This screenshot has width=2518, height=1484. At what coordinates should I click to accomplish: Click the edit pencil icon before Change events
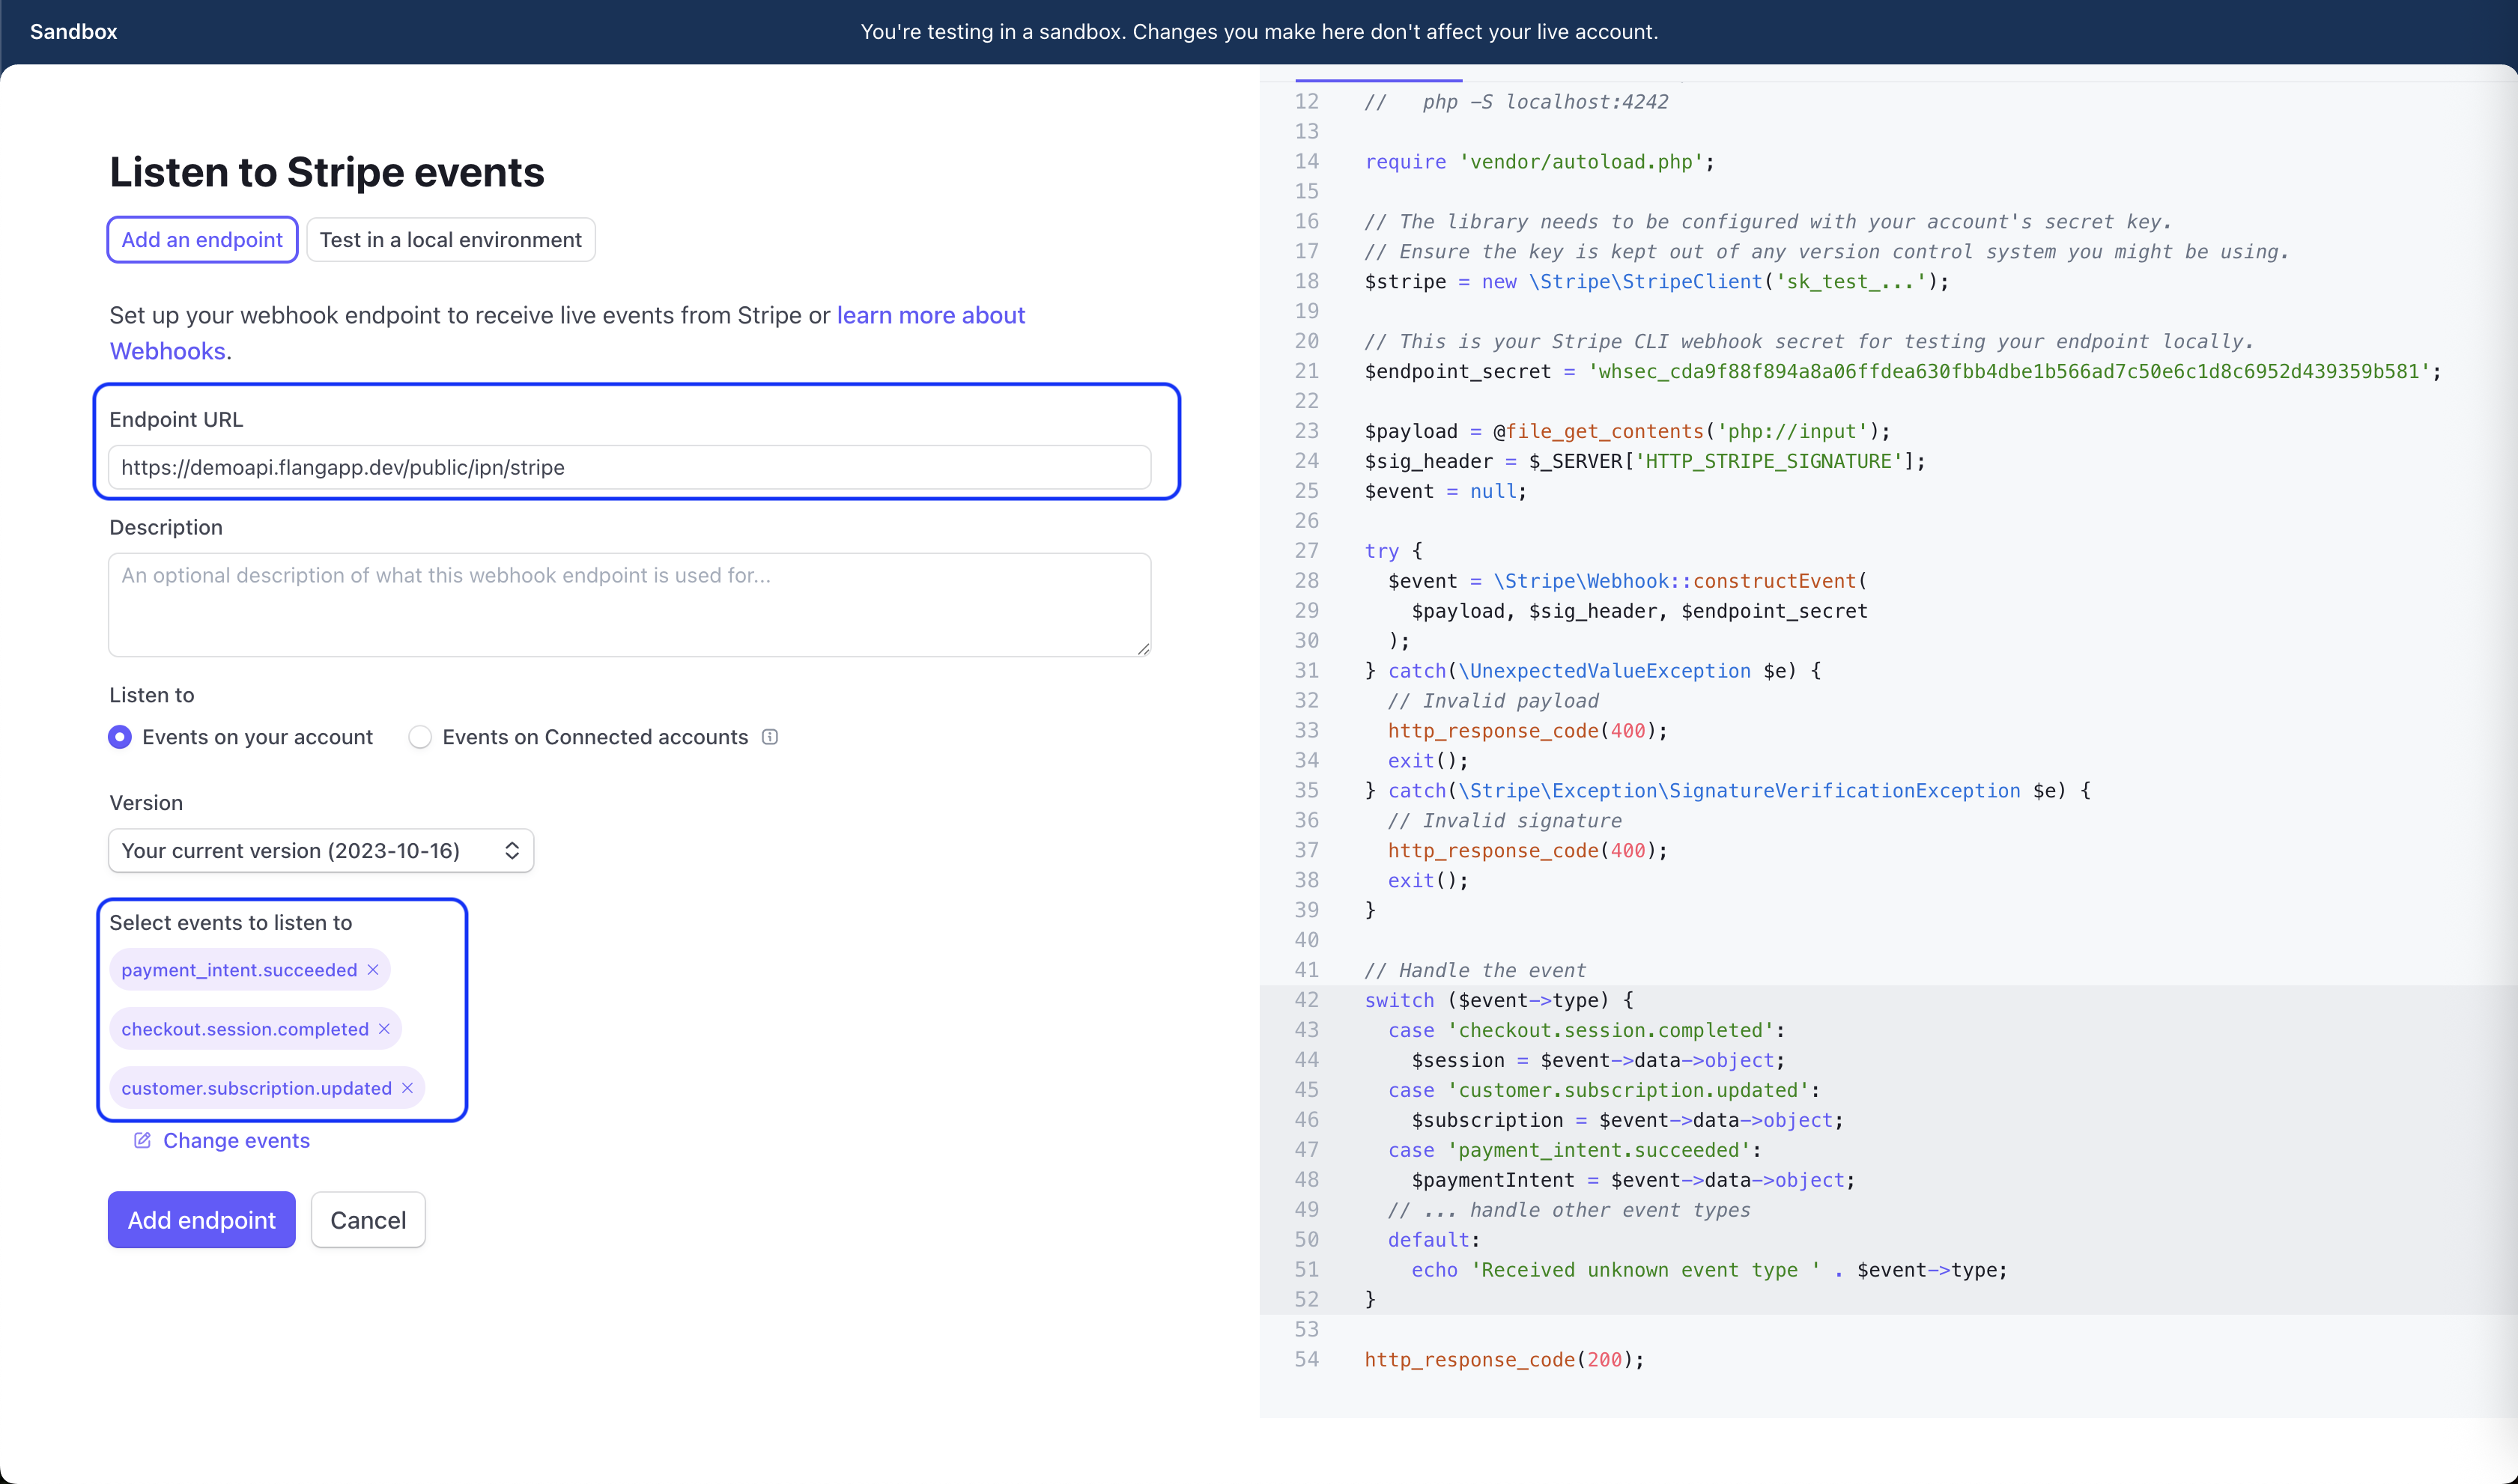(x=142, y=1141)
